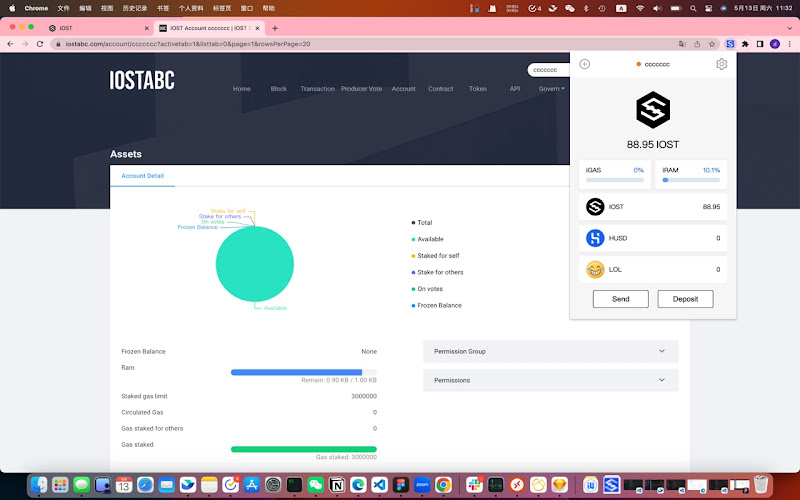Toggle Available series in chart legend
Viewport: 800px width, 500px height.
tap(428, 239)
